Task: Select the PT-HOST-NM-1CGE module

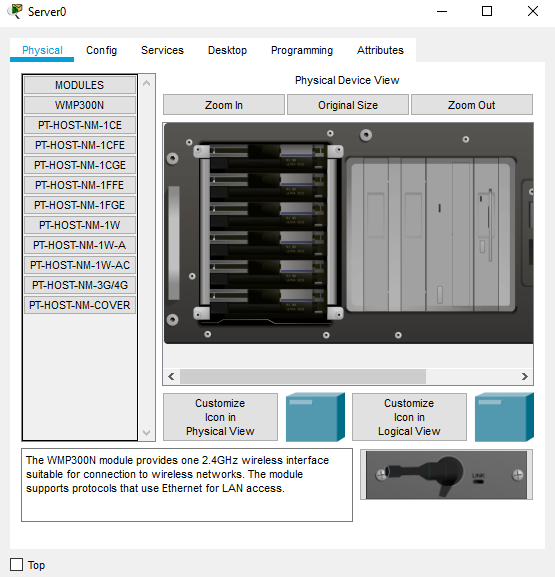Action: point(80,165)
